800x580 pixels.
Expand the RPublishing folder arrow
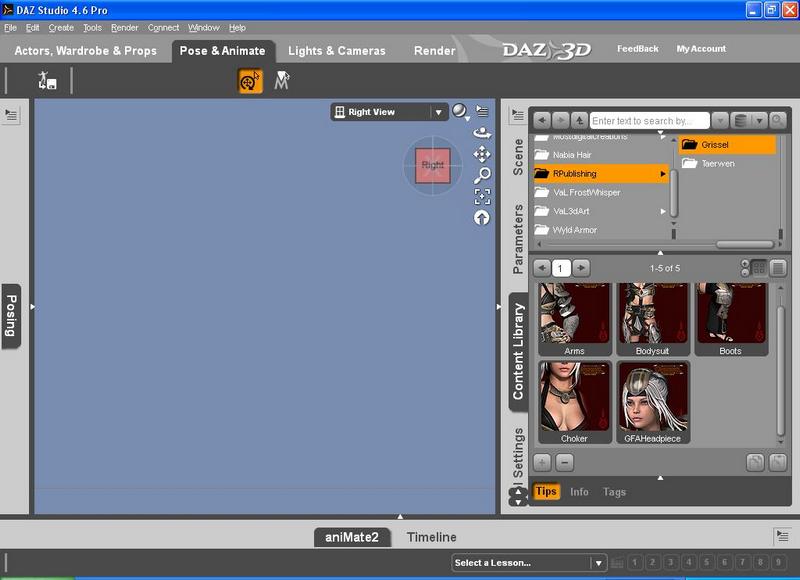663,174
